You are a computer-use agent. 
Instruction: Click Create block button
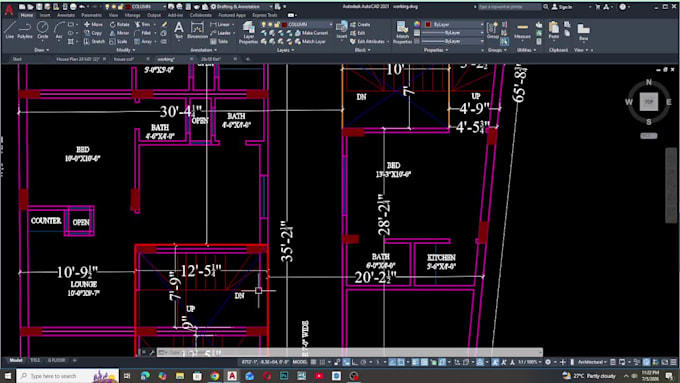coord(360,24)
